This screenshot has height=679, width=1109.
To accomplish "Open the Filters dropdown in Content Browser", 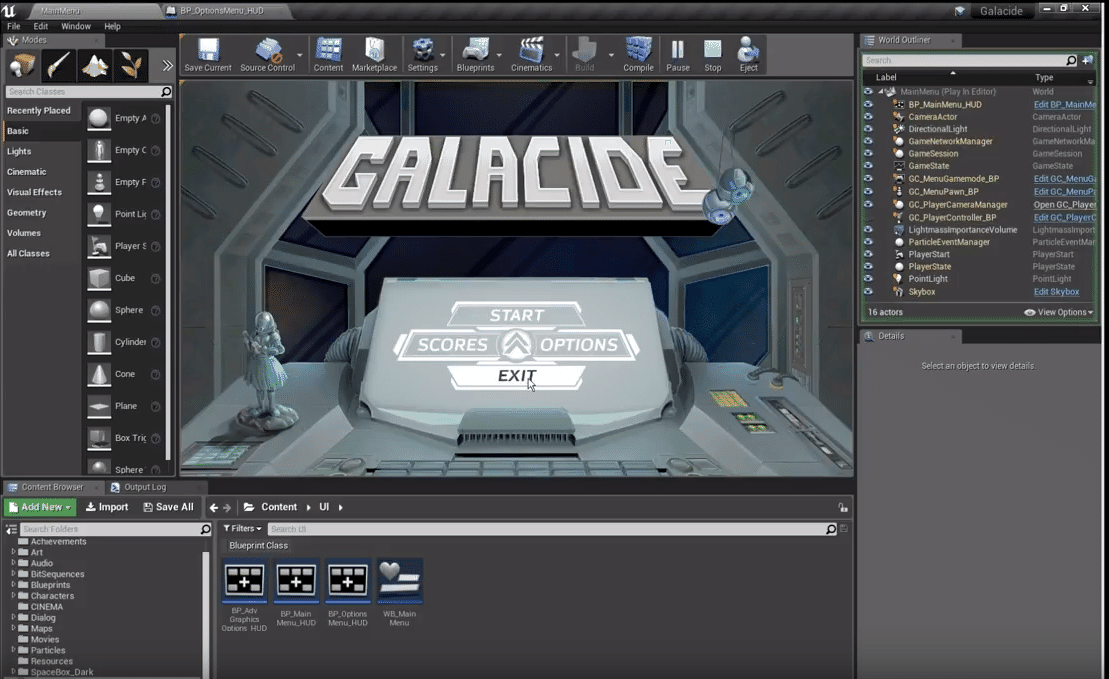I will (x=243, y=528).
